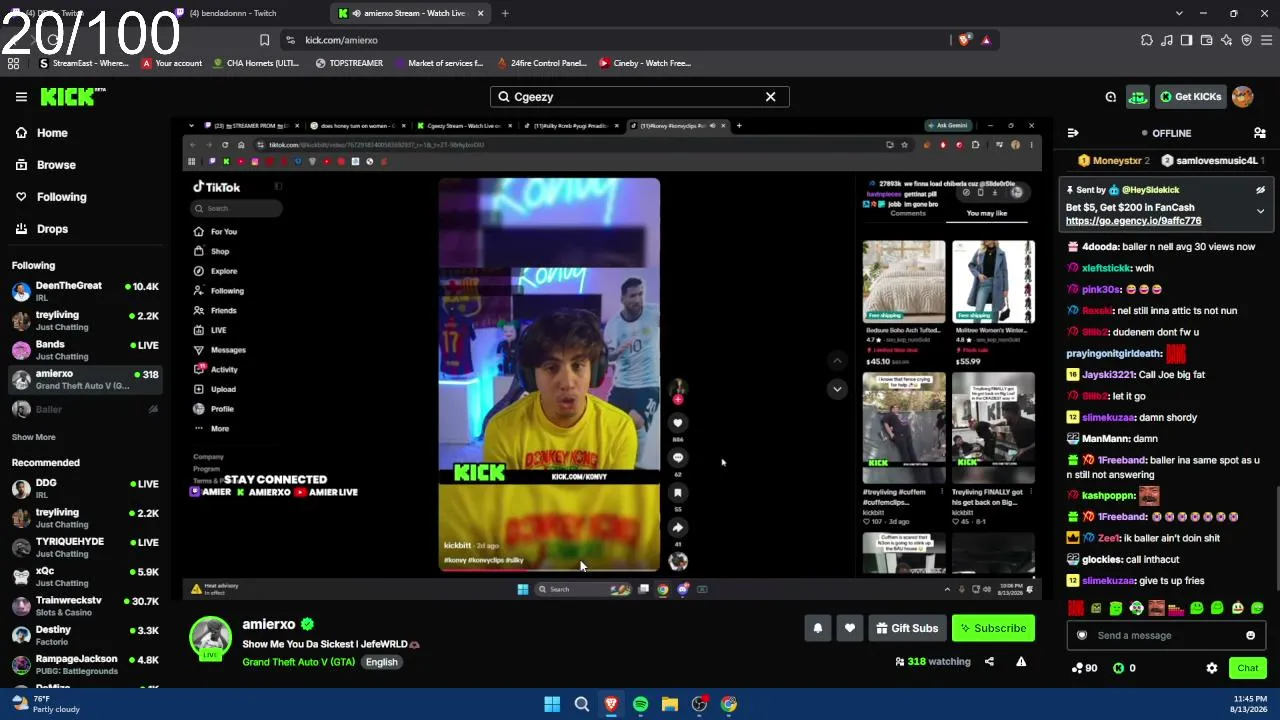Open the Brave VPN shield icon
This screenshot has height=720, width=1280.
(1246, 40)
